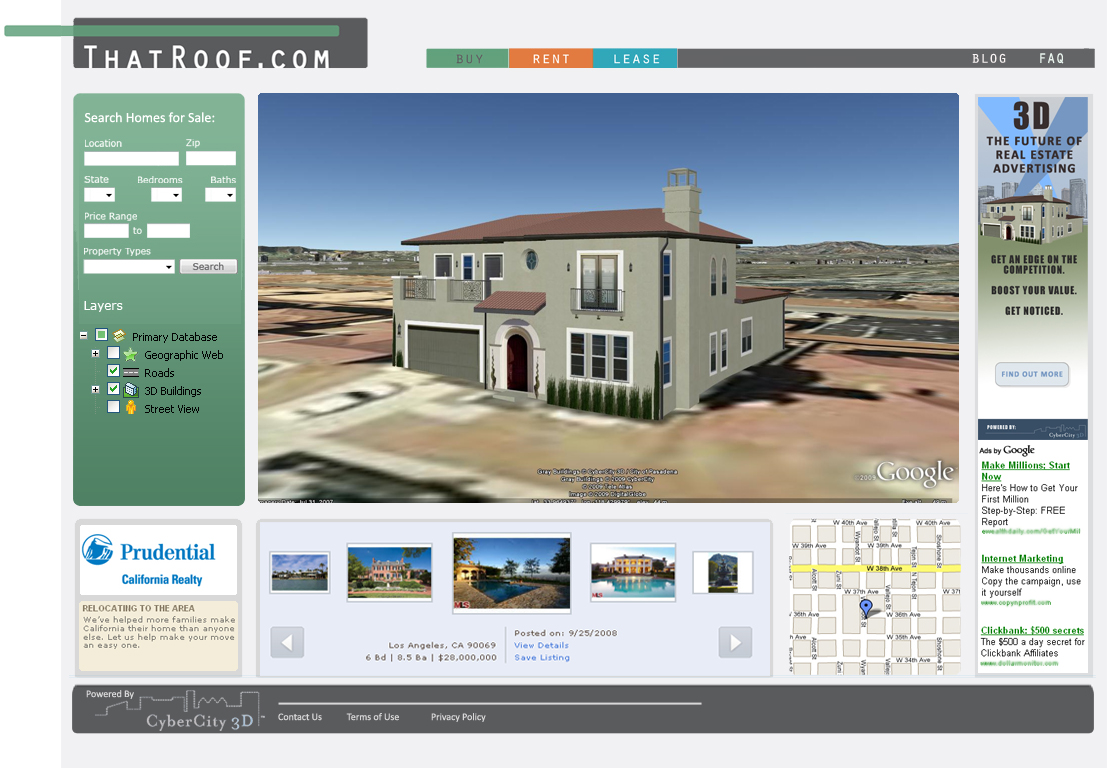The width and height of the screenshot is (1113, 768).
Task: Open the Make Millions: Start Now ad
Action: click(1025, 471)
